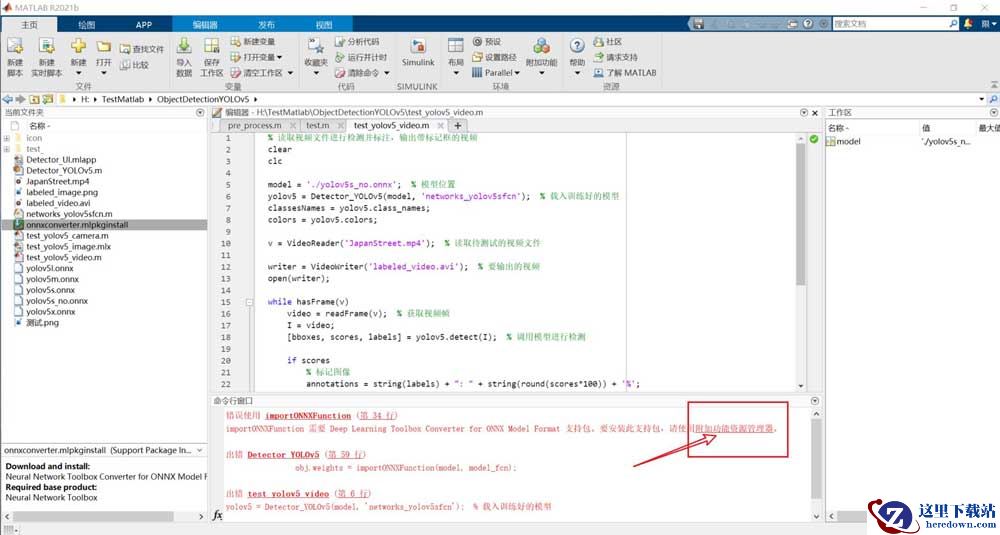
Task: Switch to the 发布 (Publish) ribbon tab
Action: click(266, 25)
